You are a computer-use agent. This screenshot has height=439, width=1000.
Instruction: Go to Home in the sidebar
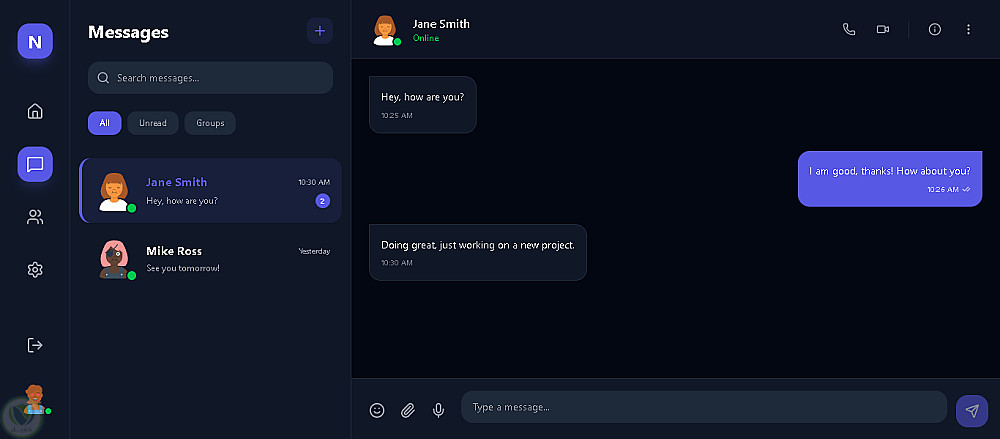point(35,111)
